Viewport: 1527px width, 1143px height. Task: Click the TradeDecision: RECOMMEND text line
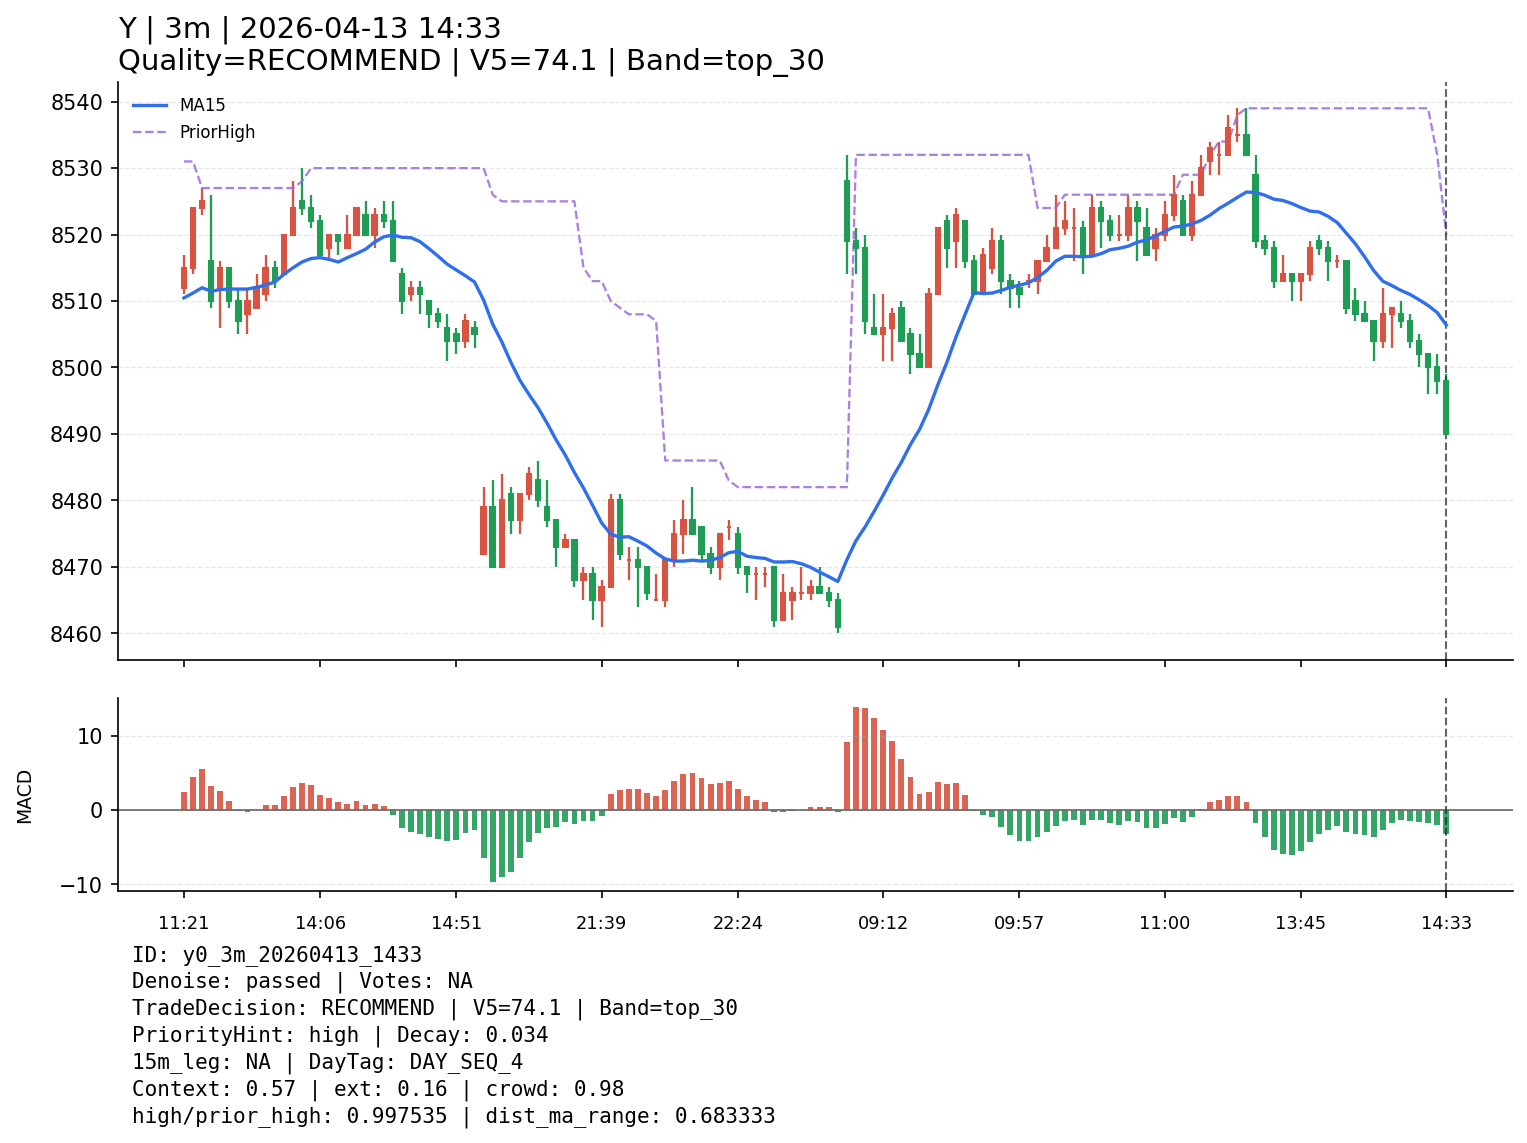(x=434, y=1008)
